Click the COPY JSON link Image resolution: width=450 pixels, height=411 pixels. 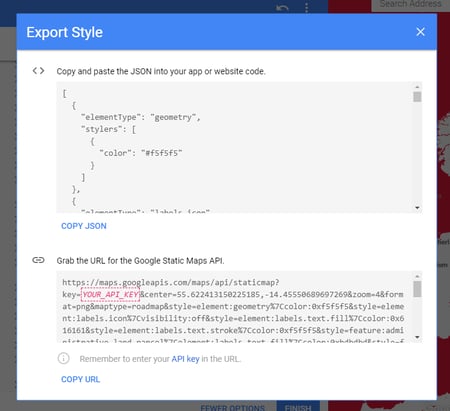84,226
